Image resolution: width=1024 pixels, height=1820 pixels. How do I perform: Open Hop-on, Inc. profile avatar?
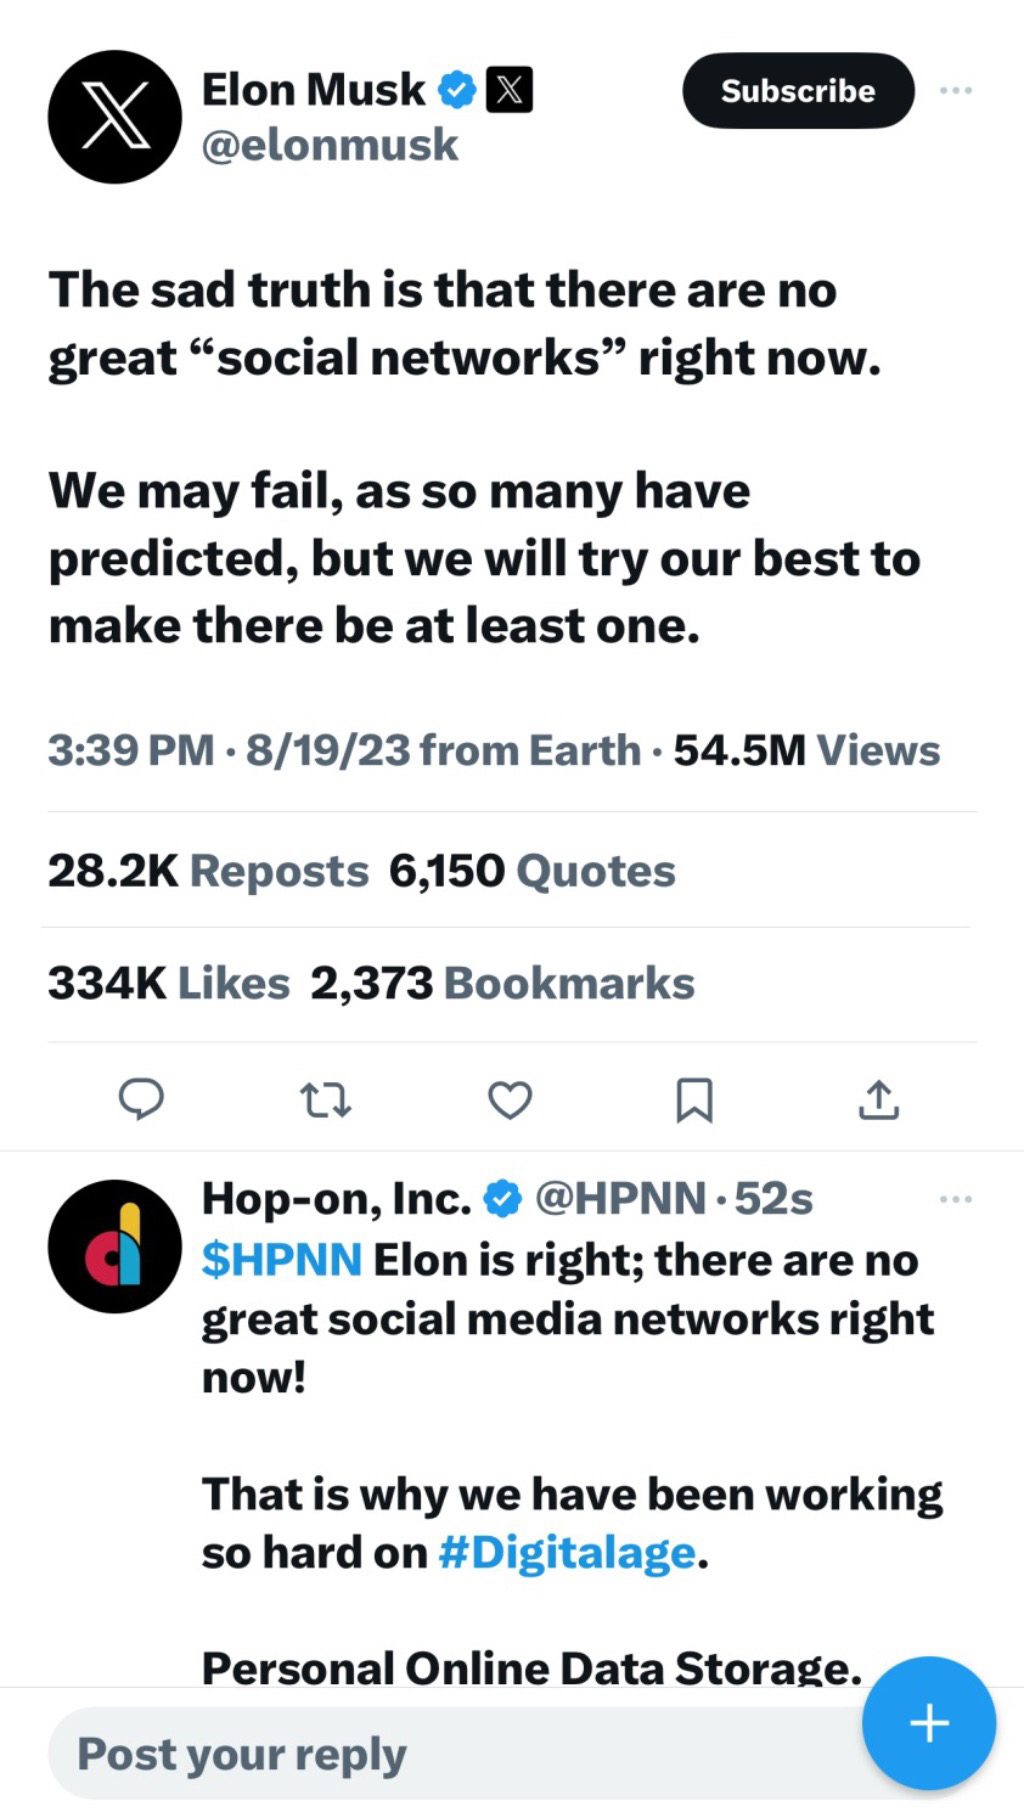click(x=115, y=1246)
